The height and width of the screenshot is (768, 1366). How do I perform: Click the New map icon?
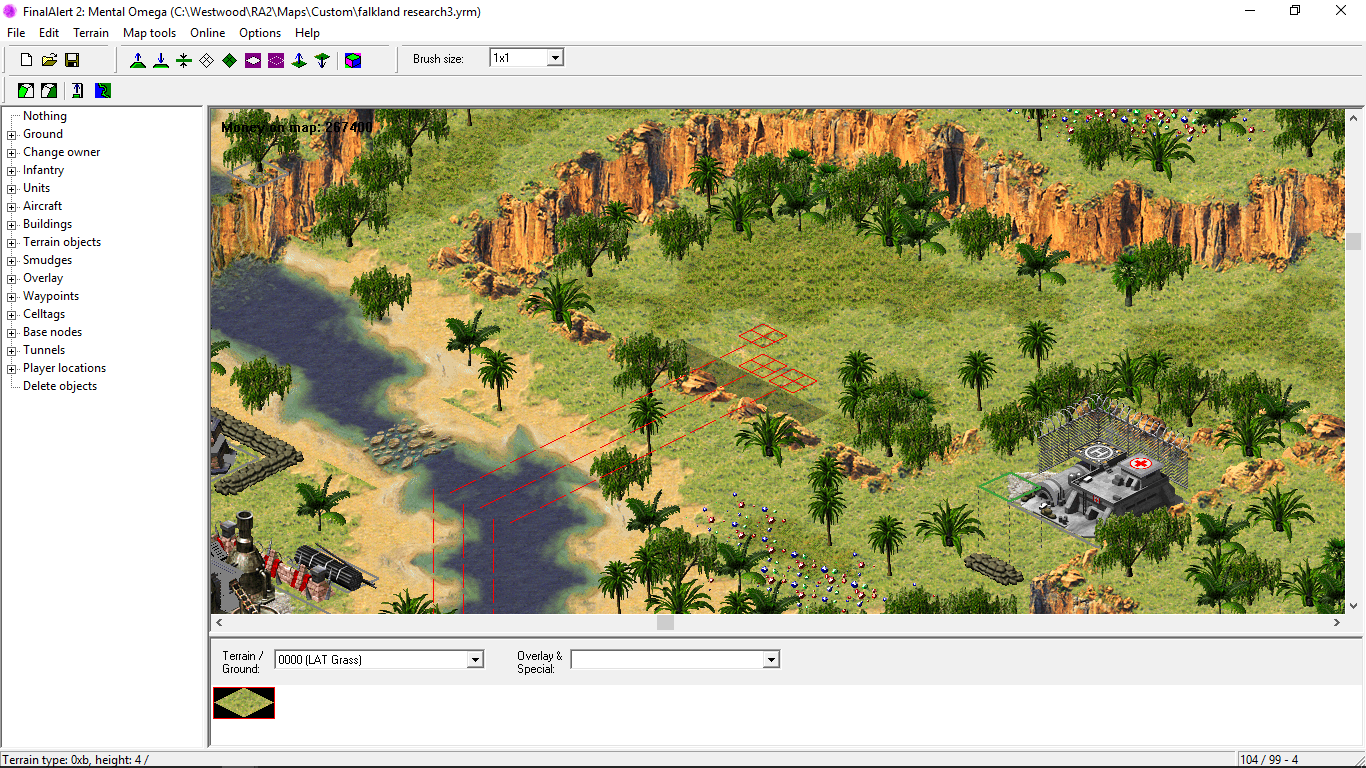point(27,60)
